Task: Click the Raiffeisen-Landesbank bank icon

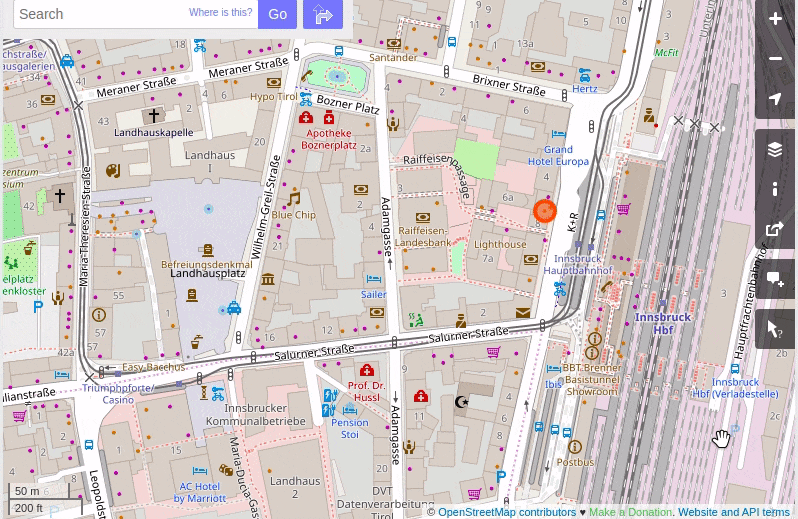Action: click(422, 218)
